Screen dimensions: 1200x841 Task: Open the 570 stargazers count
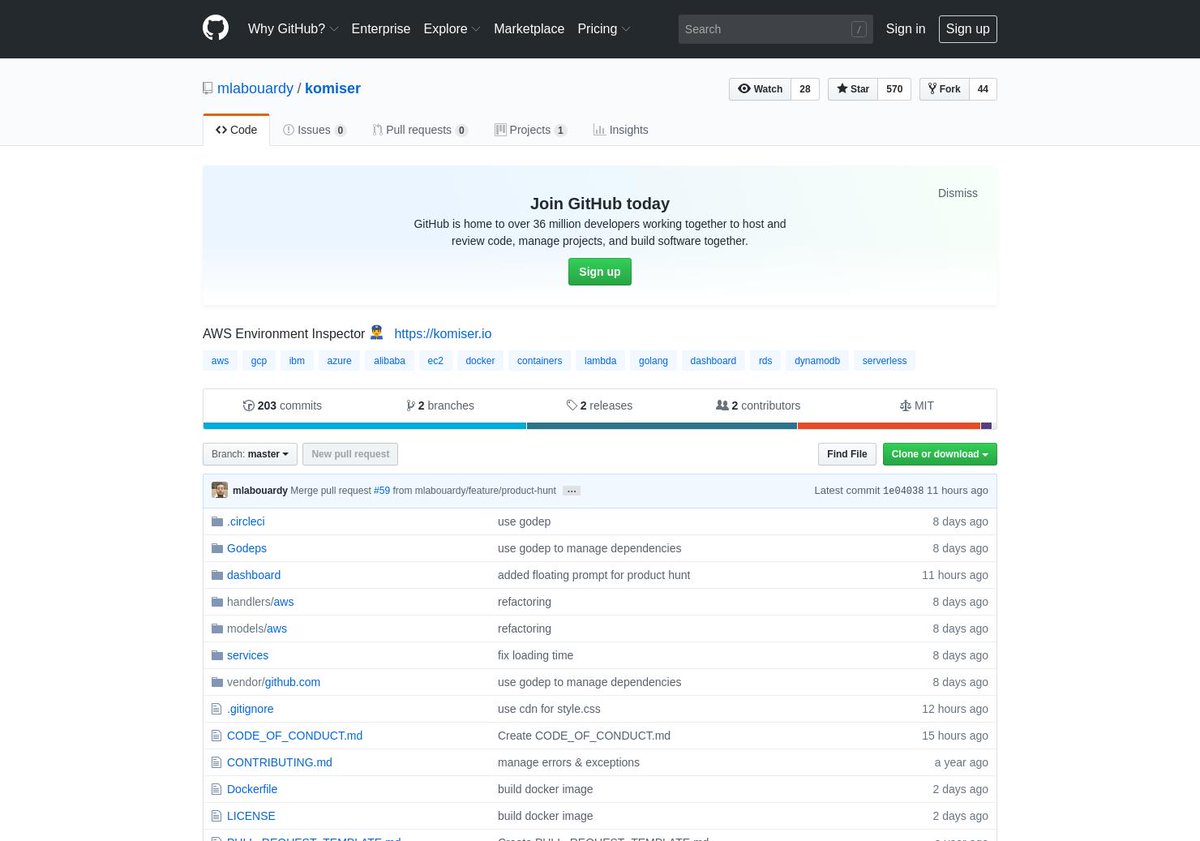pos(894,89)
